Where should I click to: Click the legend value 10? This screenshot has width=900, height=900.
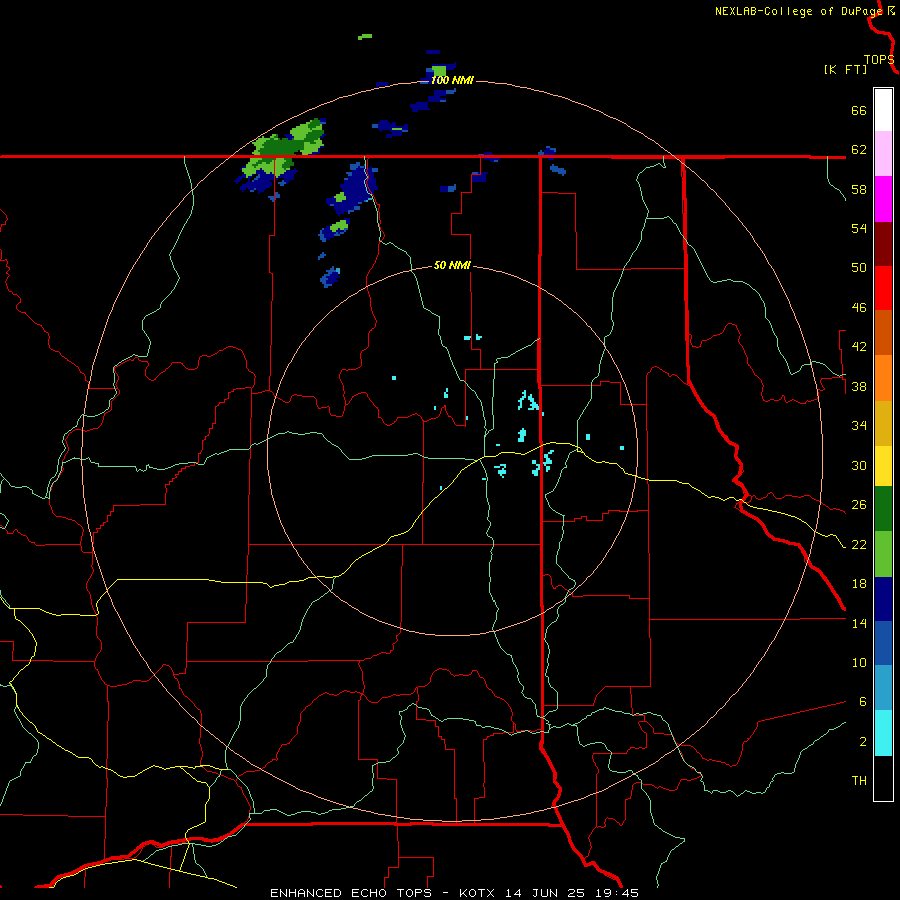[x=859, y=662]
